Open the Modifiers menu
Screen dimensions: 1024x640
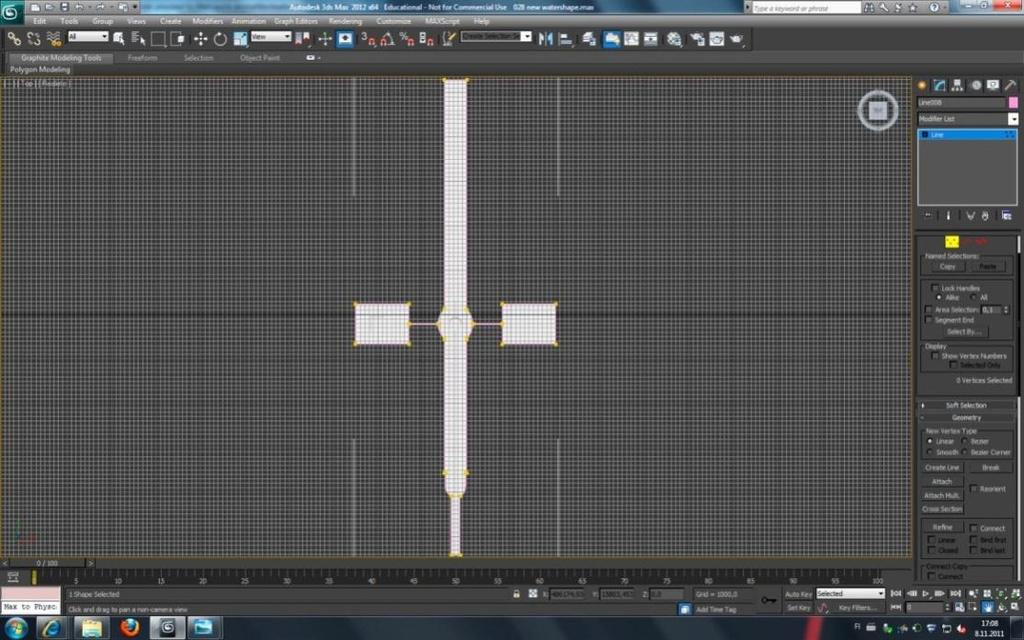click(208, 21)
